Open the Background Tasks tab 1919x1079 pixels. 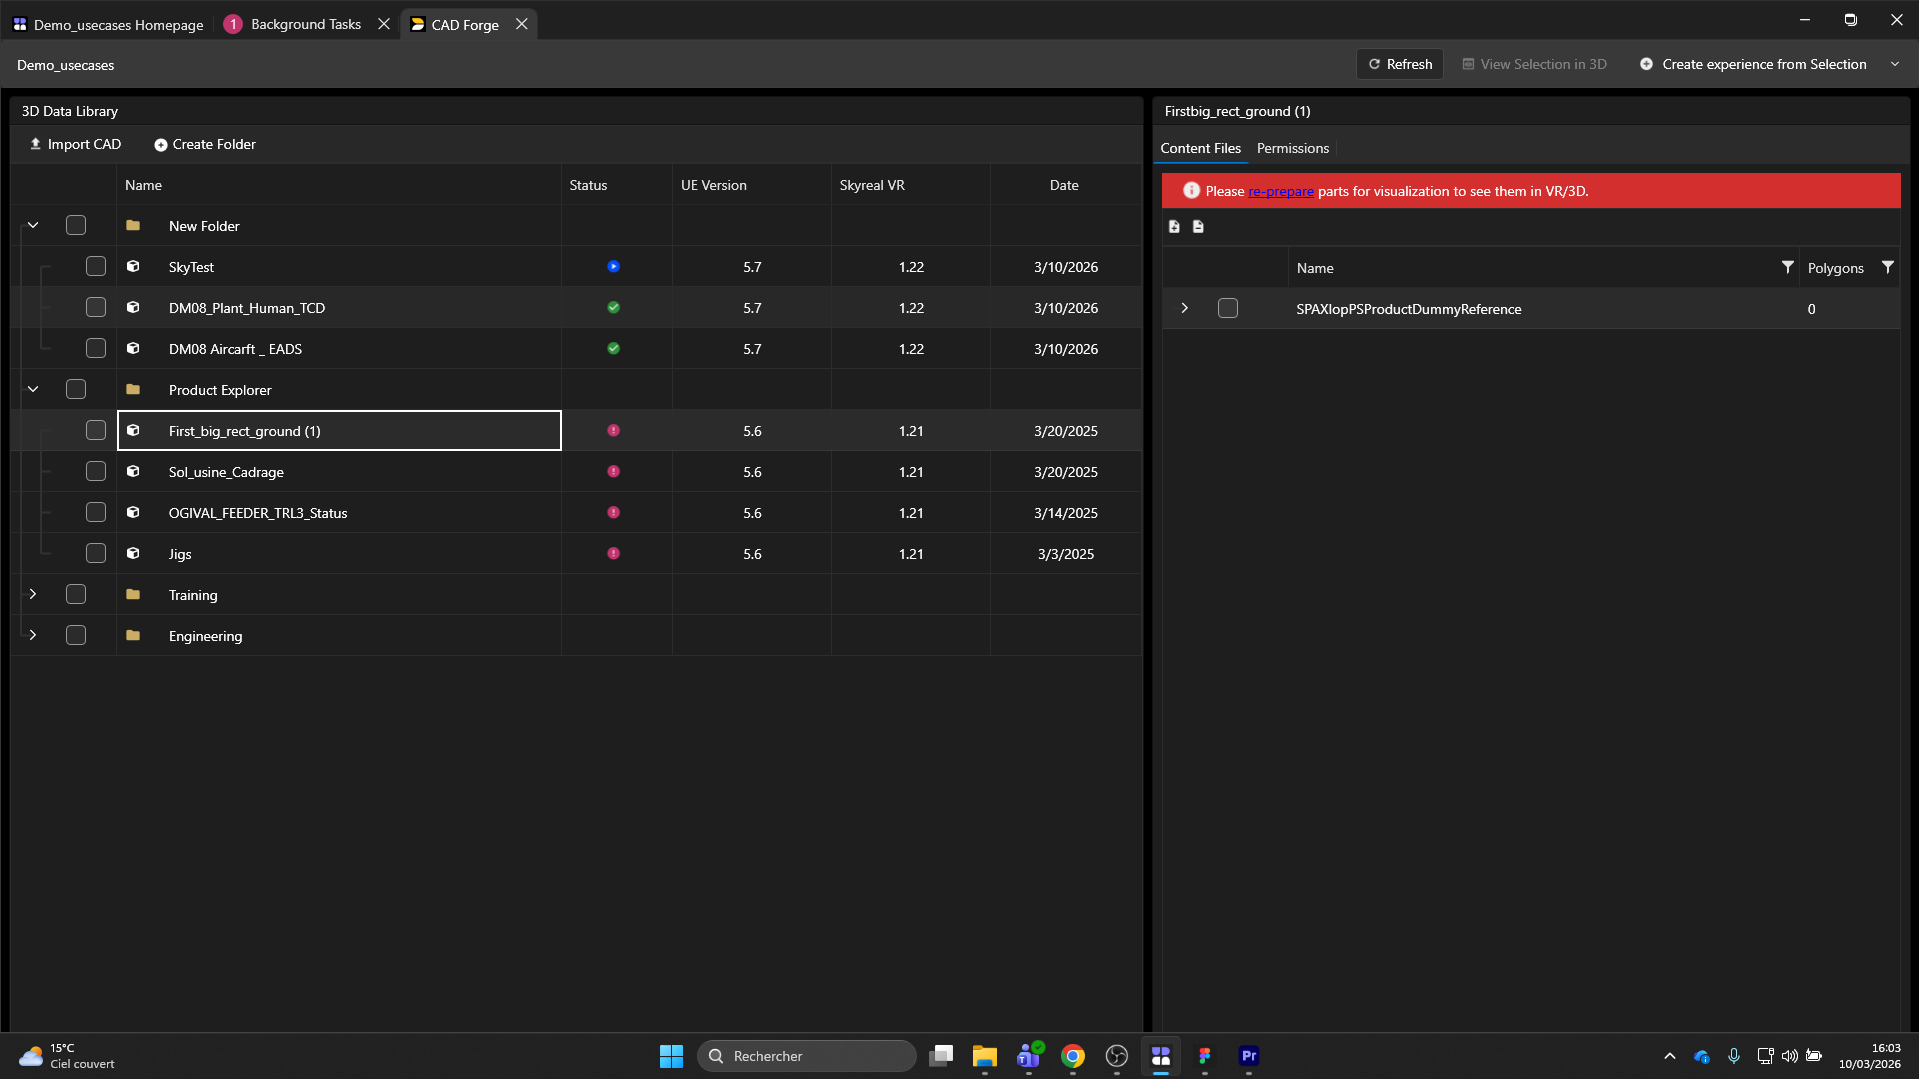pos(304,24)
